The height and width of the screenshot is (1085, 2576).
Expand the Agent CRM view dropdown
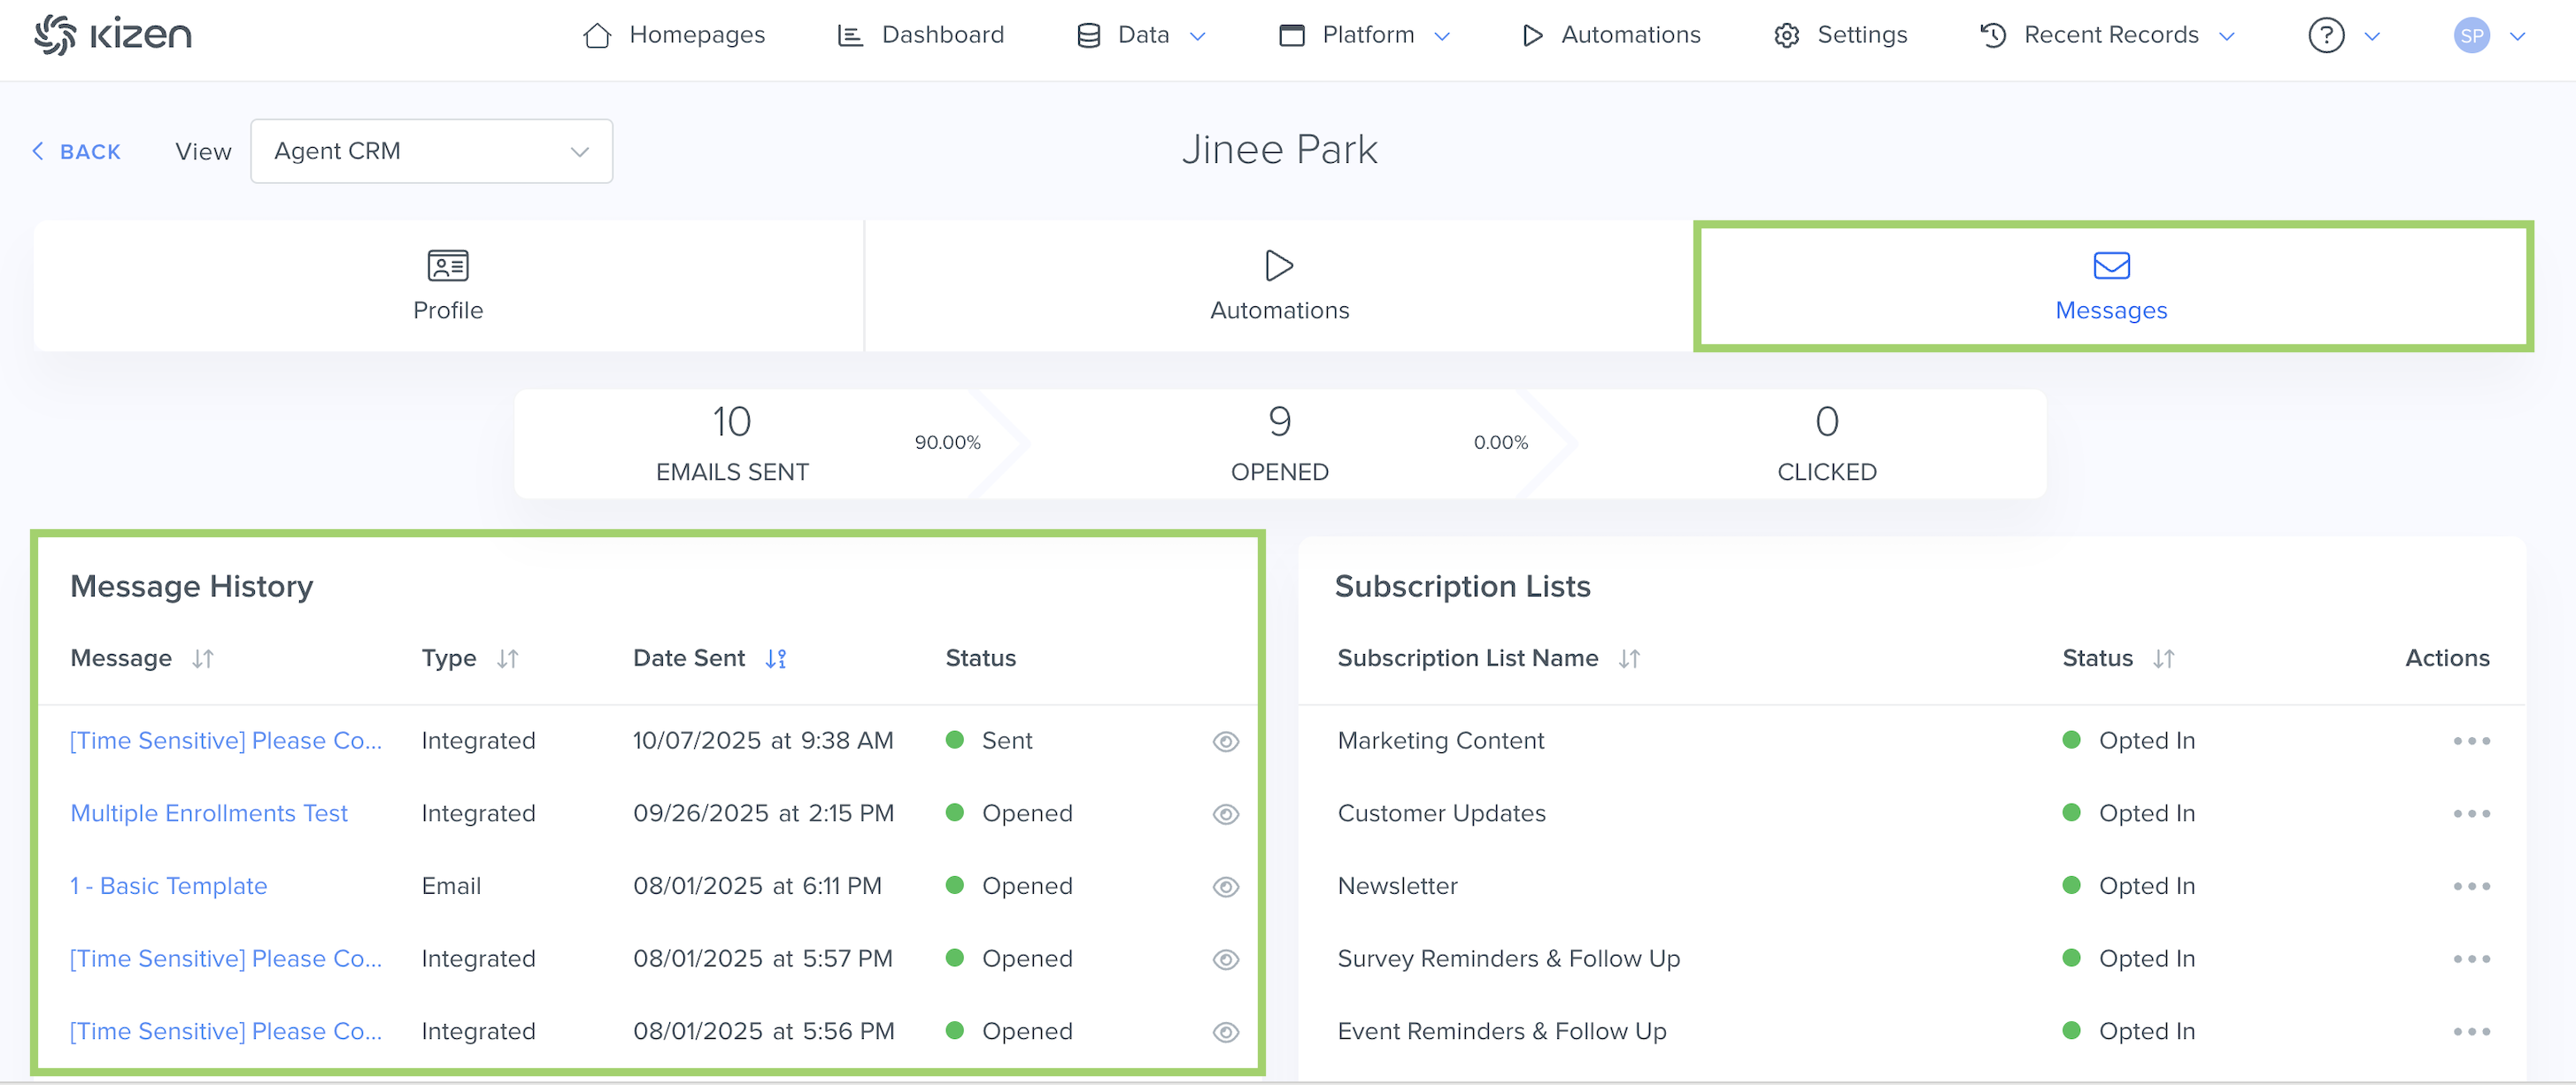pos(431,151)
